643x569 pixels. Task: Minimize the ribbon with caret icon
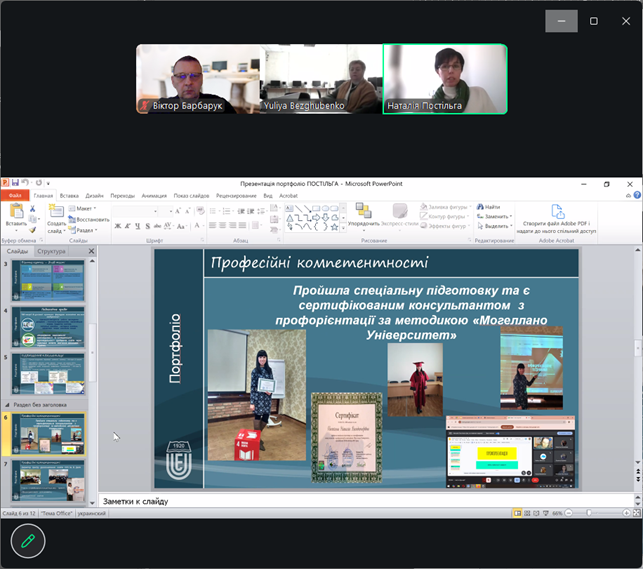pyautogui.click(x=628, y=196)
